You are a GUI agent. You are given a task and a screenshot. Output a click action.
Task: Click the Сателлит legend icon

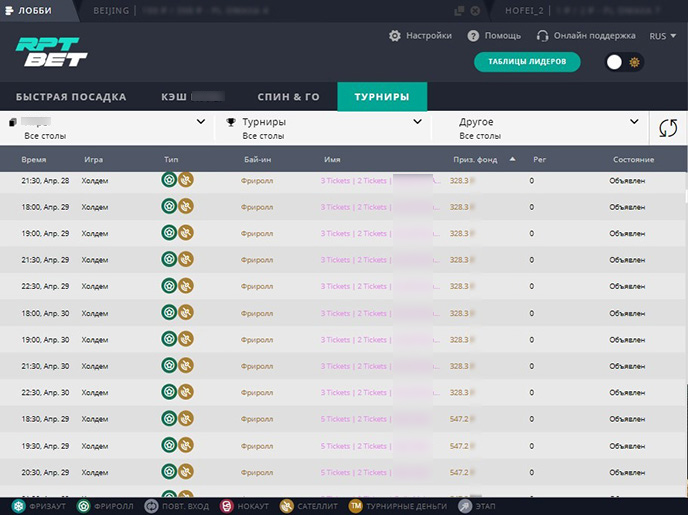[x=287, y=507]
